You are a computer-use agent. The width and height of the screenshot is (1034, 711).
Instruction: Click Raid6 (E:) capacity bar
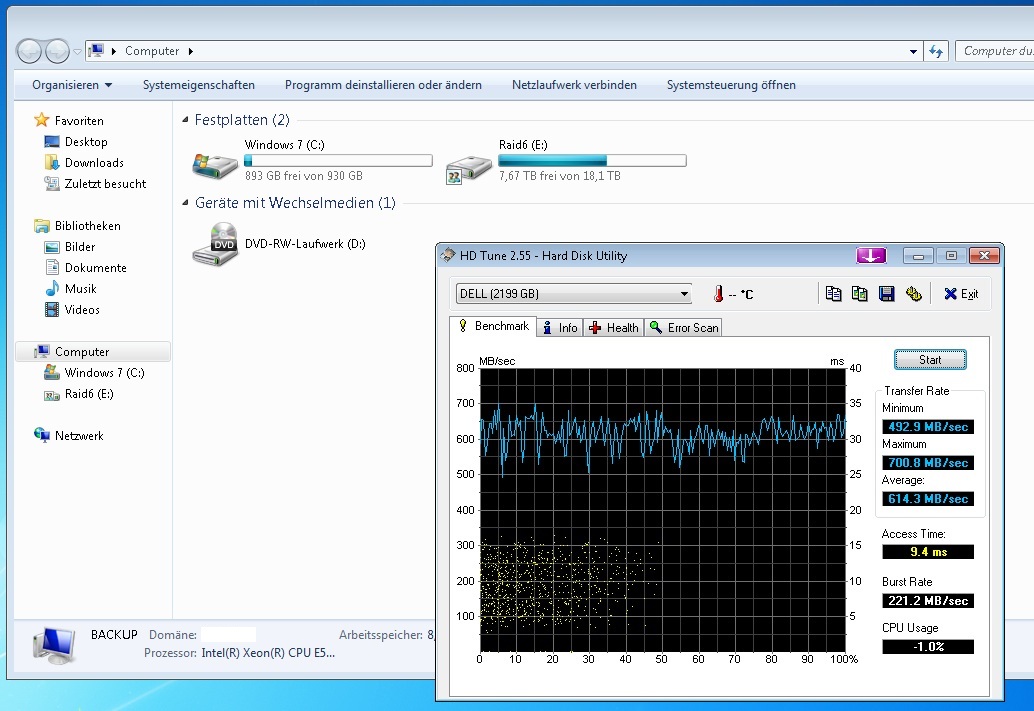pos(592,160)
